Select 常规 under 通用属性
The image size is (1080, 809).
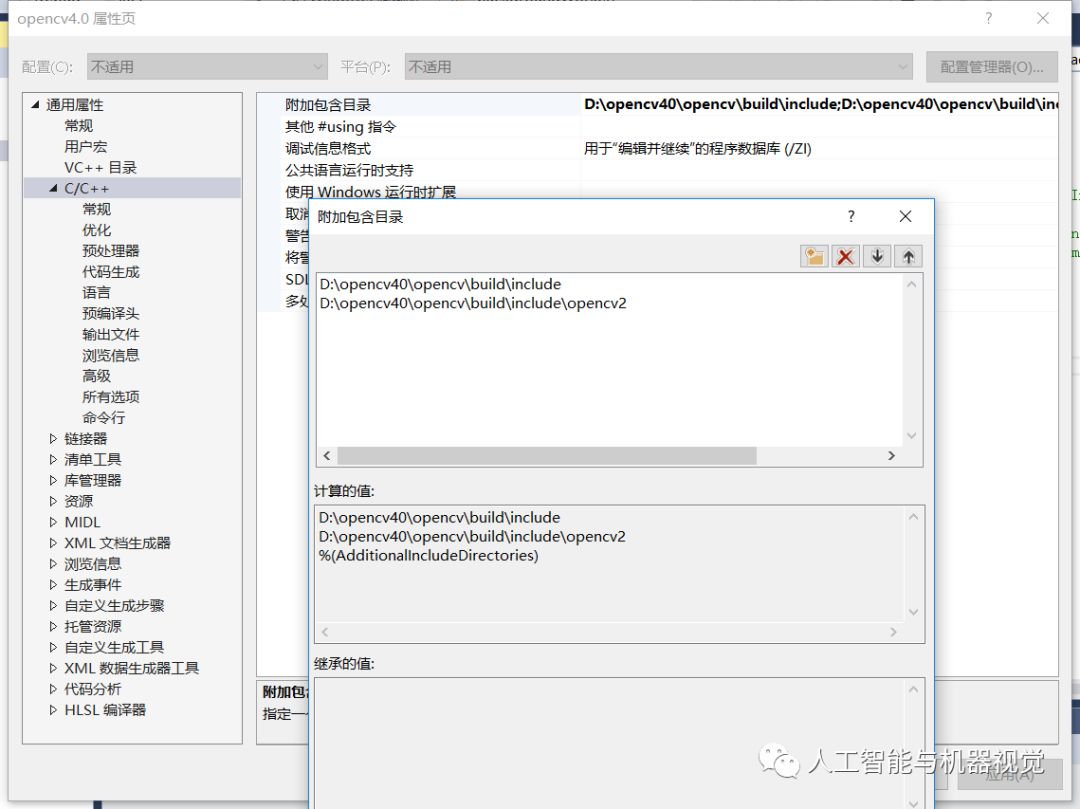pos(79,126)
